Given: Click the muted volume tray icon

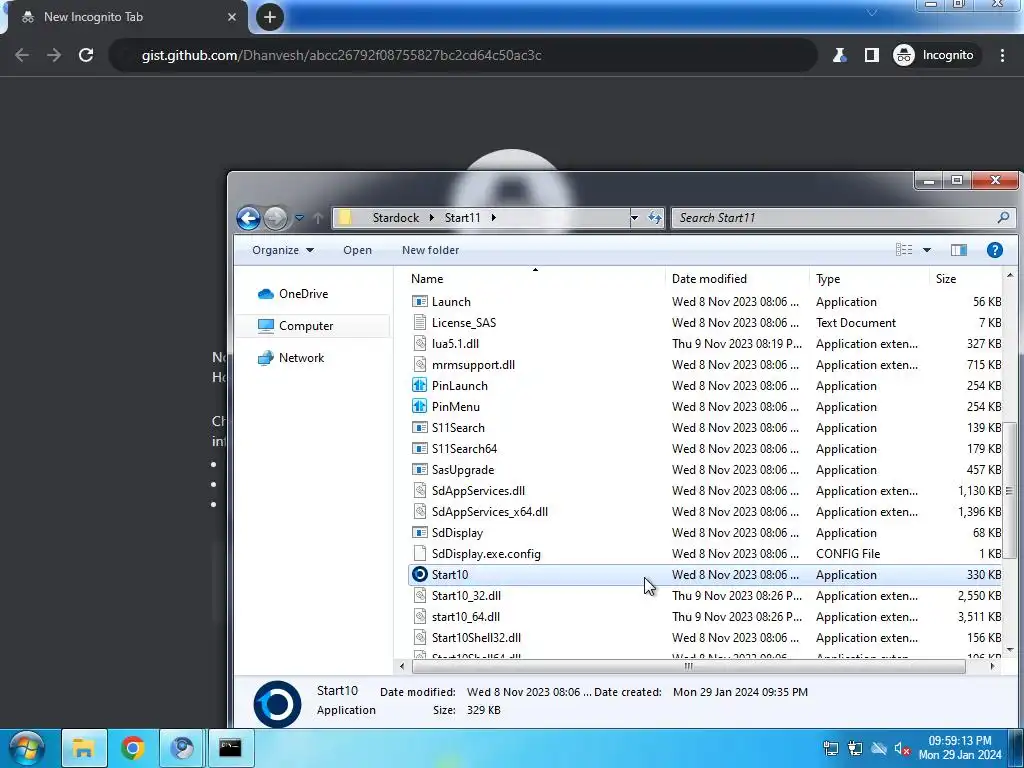Looking at the screenshot, I should click(x=902, y=748).
